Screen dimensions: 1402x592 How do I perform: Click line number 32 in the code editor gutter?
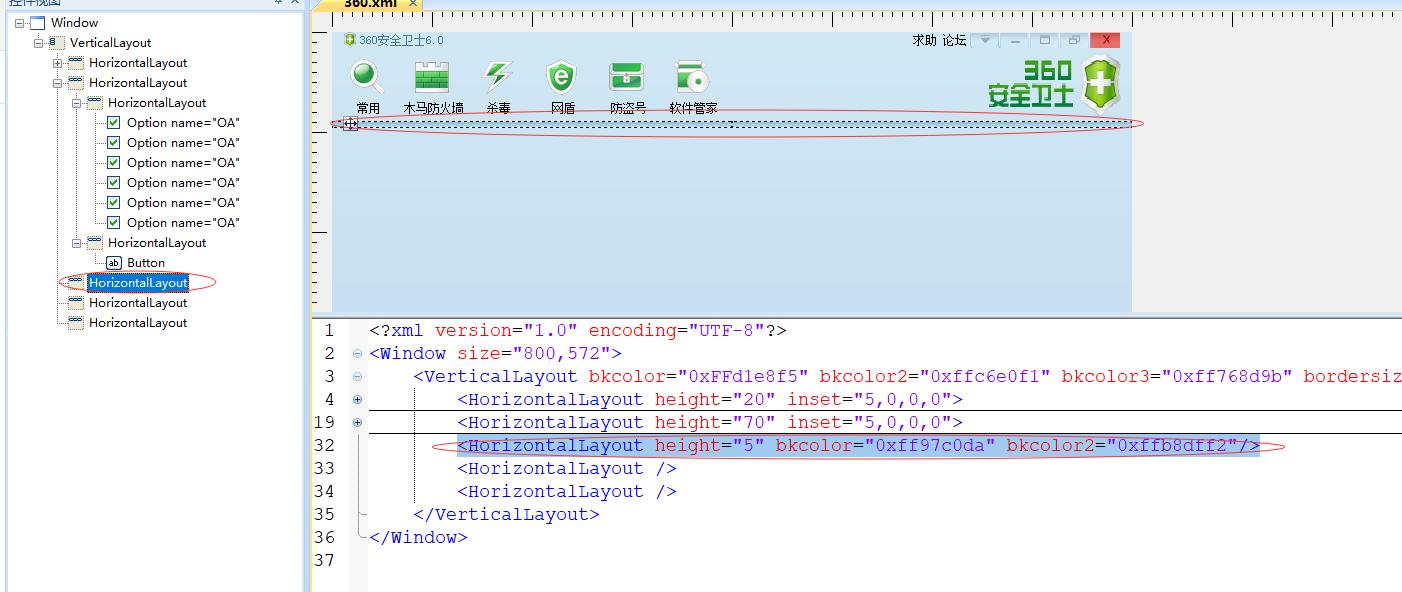tap(322, 445)
